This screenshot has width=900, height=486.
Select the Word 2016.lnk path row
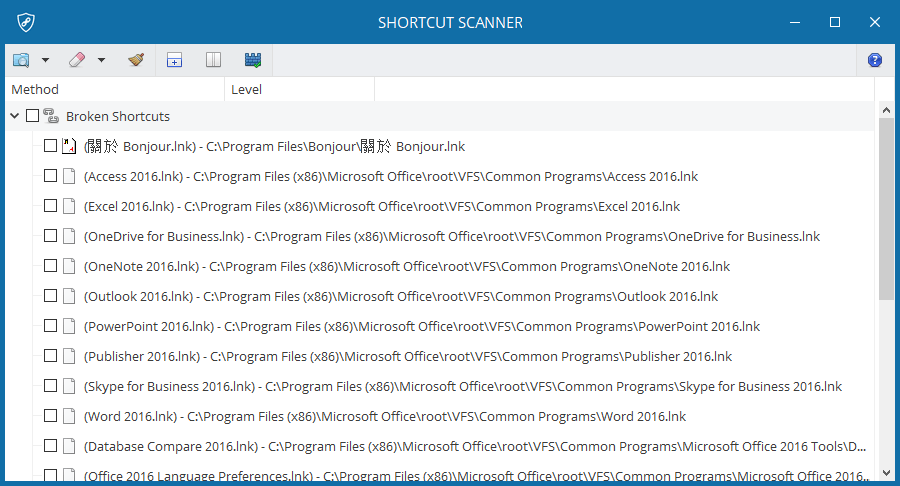pyautogui.click(x=385, y=416)
